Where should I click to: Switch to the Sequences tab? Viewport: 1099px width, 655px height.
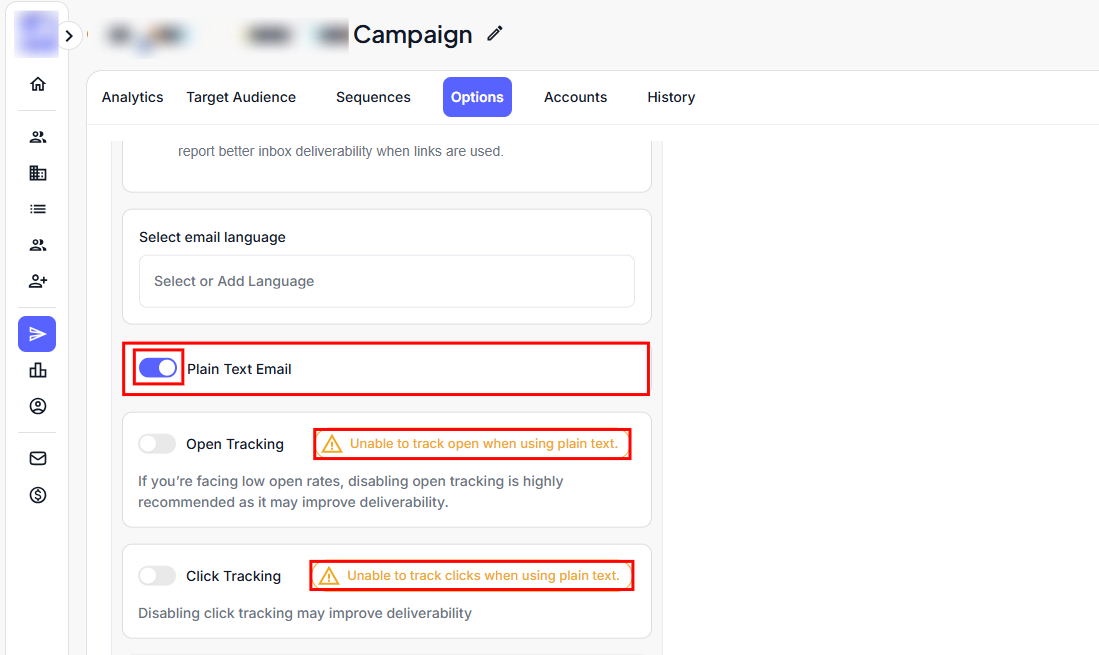coord(373,97)
